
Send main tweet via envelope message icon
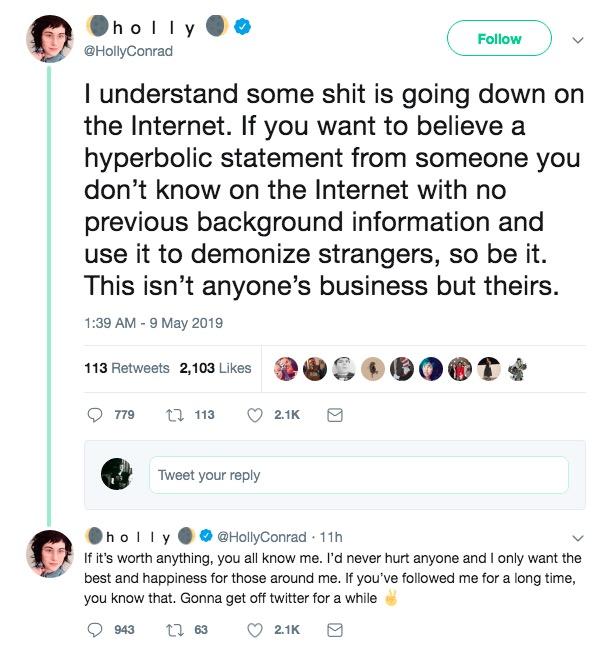[336, 415]
